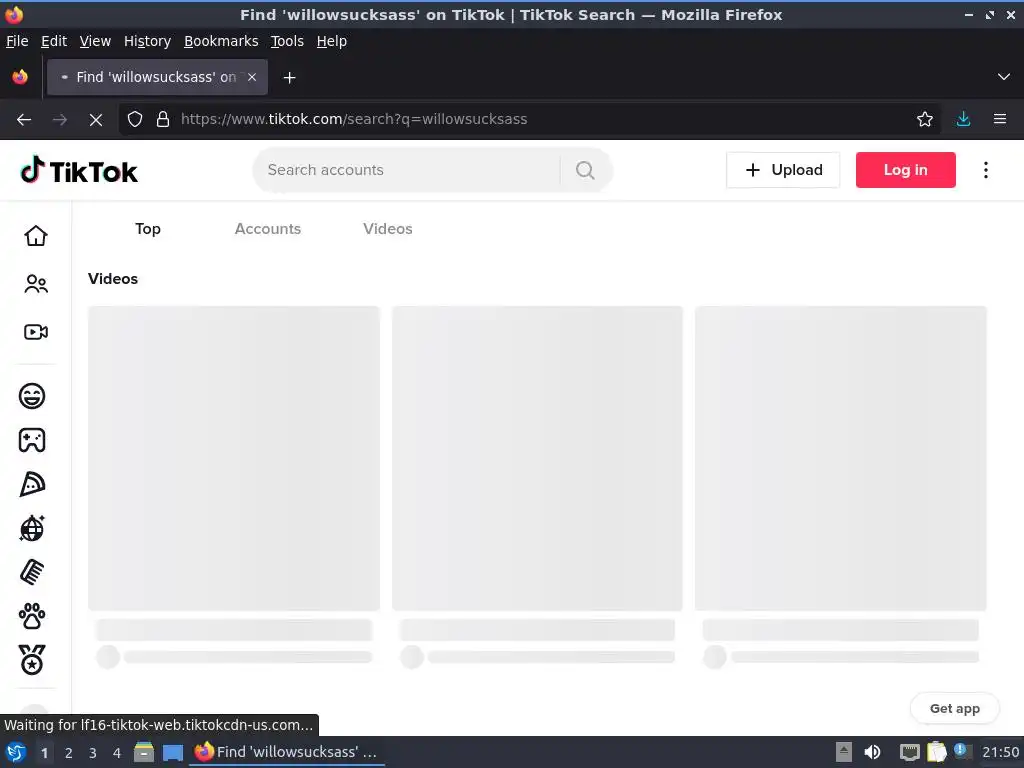Select Animals paw print icon
Screen dimensions: 1024x768
tap(32, 616)
